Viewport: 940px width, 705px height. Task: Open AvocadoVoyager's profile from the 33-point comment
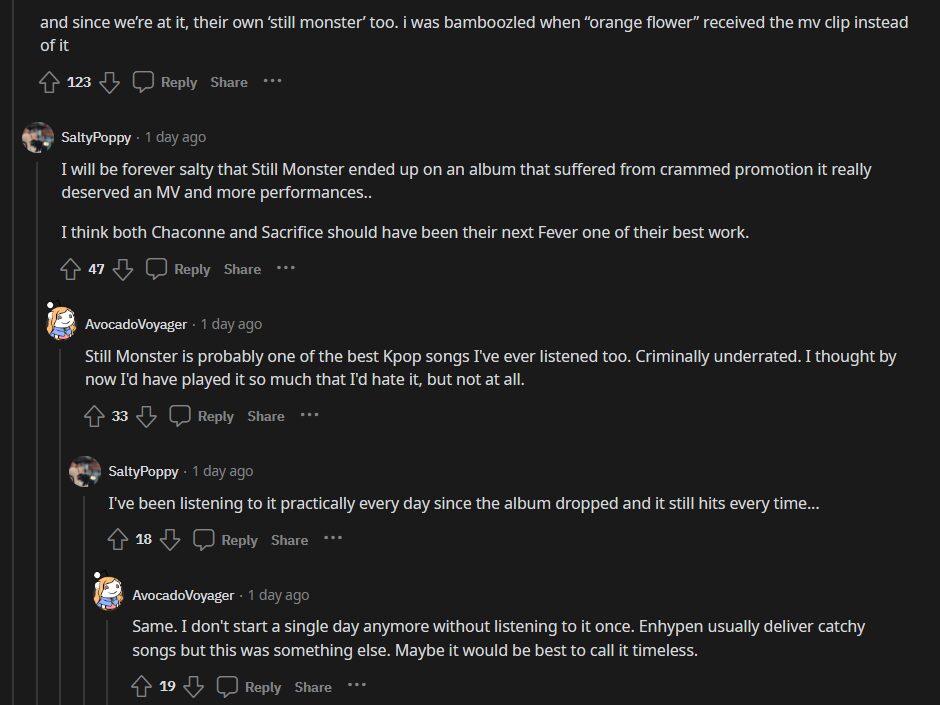tap(136, 324)
